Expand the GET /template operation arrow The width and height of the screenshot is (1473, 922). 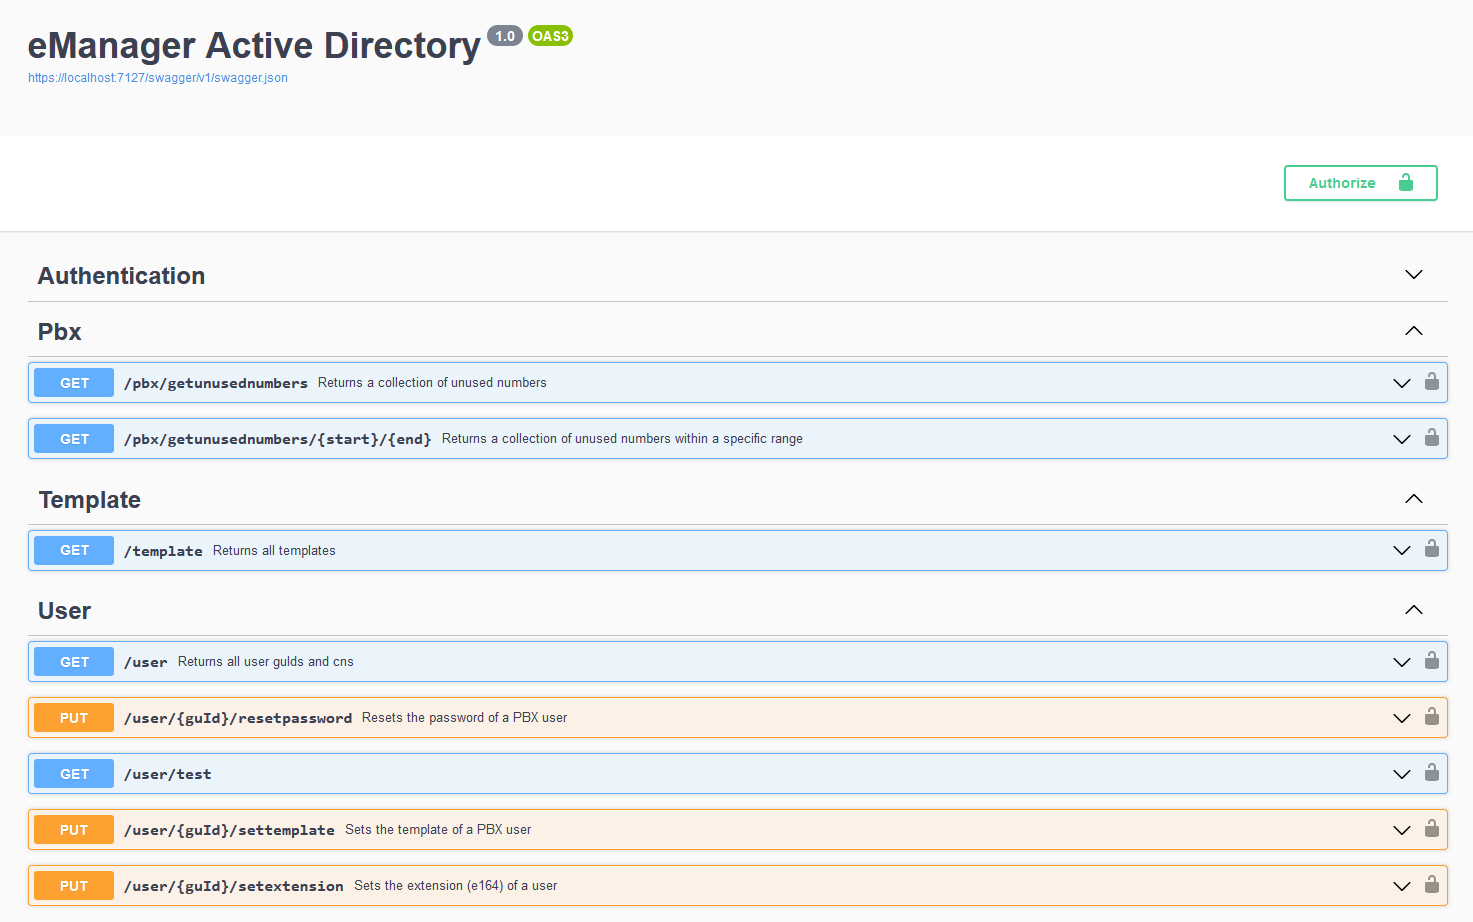click(1401, 550)
